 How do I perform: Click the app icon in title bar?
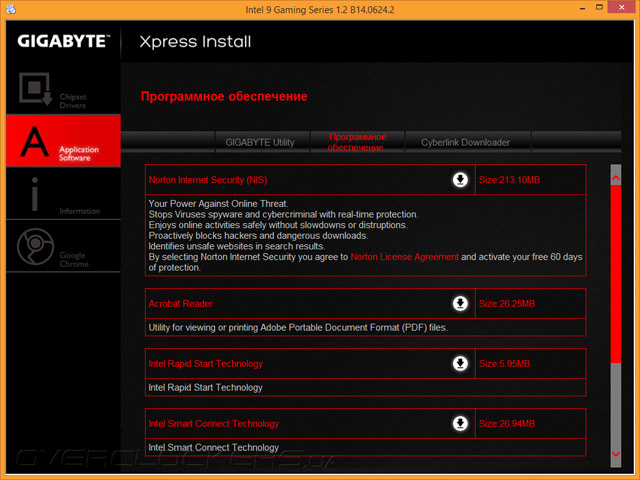click(11, 9)
